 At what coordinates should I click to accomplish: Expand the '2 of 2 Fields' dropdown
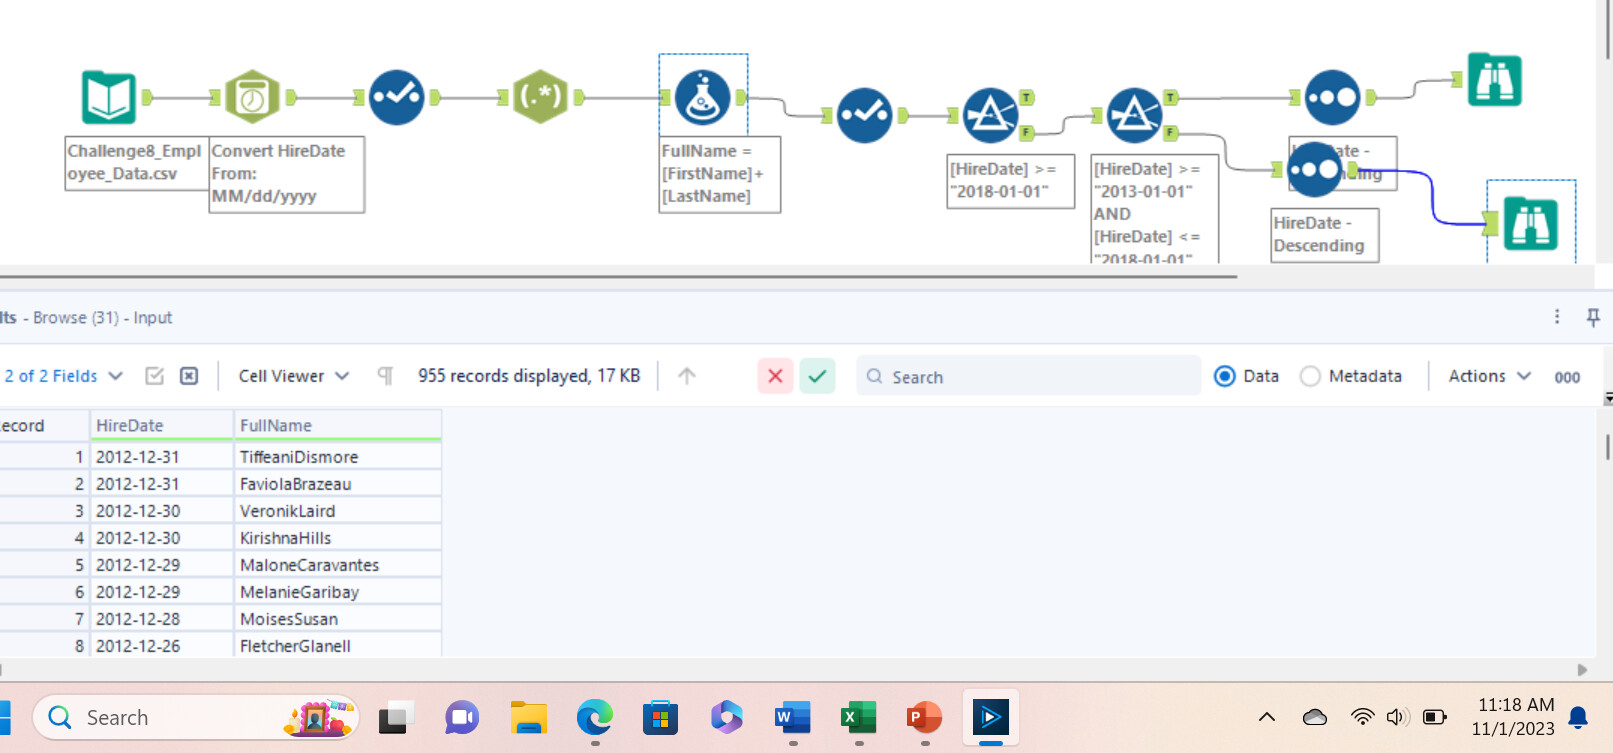click(64, 376)
